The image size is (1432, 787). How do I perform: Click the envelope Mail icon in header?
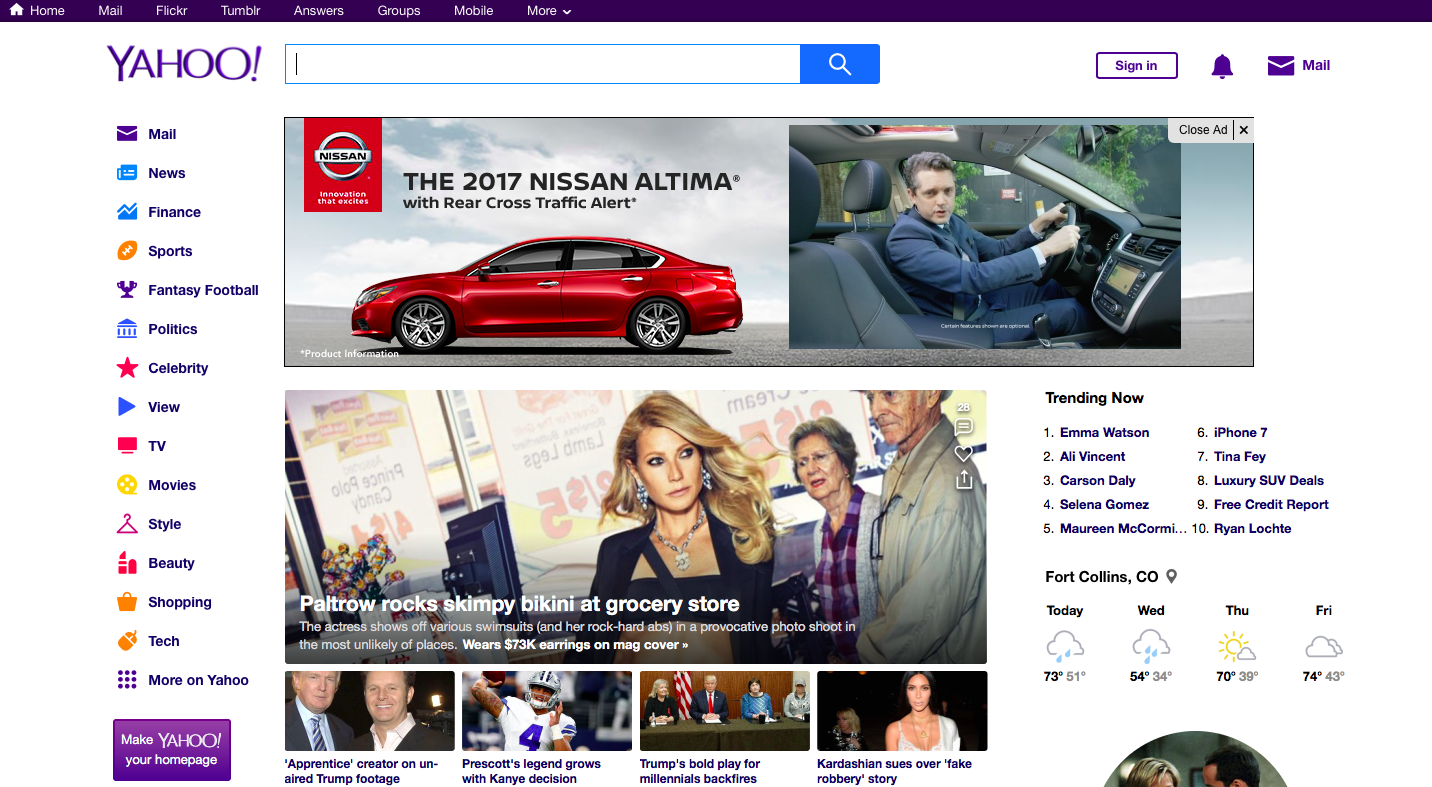click(1280, 66)
